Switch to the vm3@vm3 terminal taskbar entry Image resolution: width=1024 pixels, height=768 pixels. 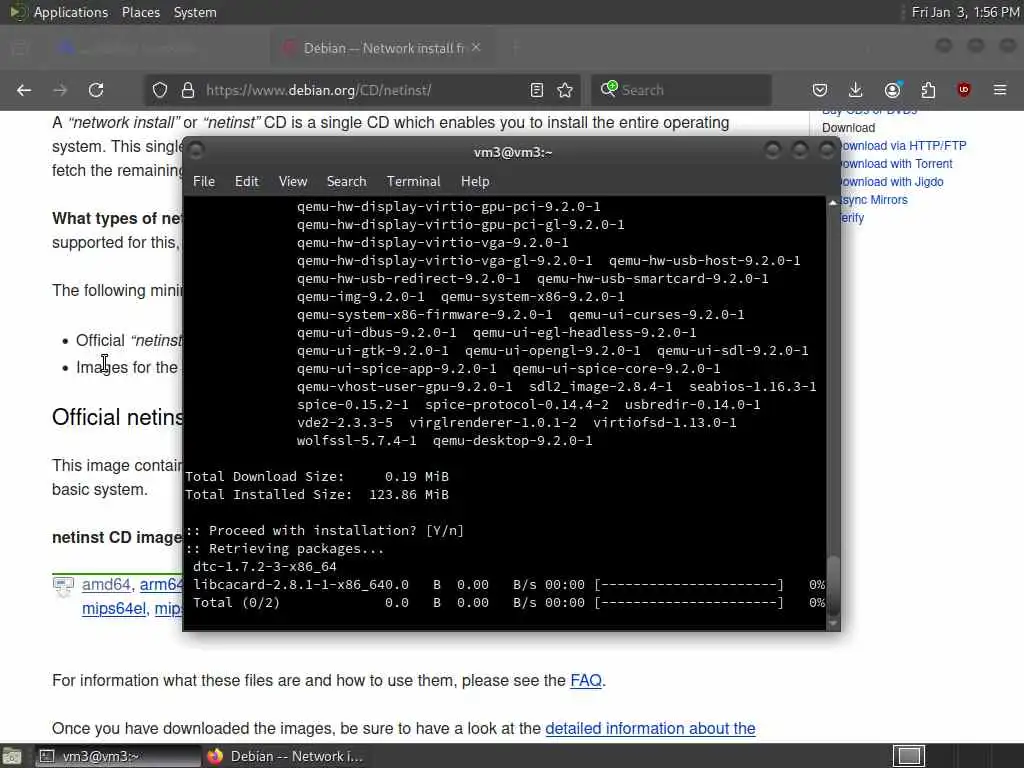coord(116,756)
